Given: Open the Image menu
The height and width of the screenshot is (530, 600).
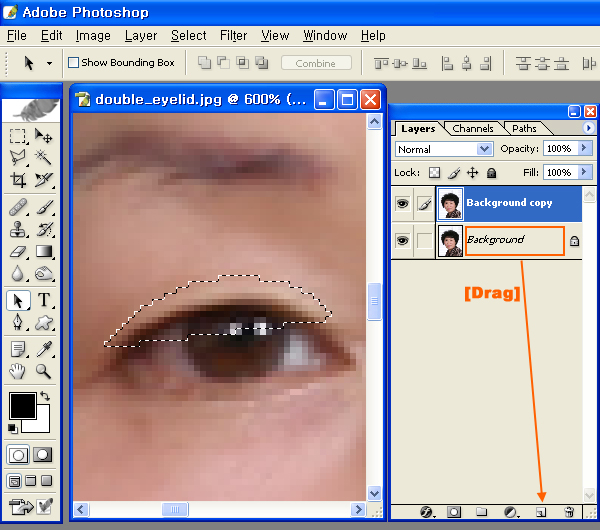Looking at the screenshot, I should tap(93, 36).
